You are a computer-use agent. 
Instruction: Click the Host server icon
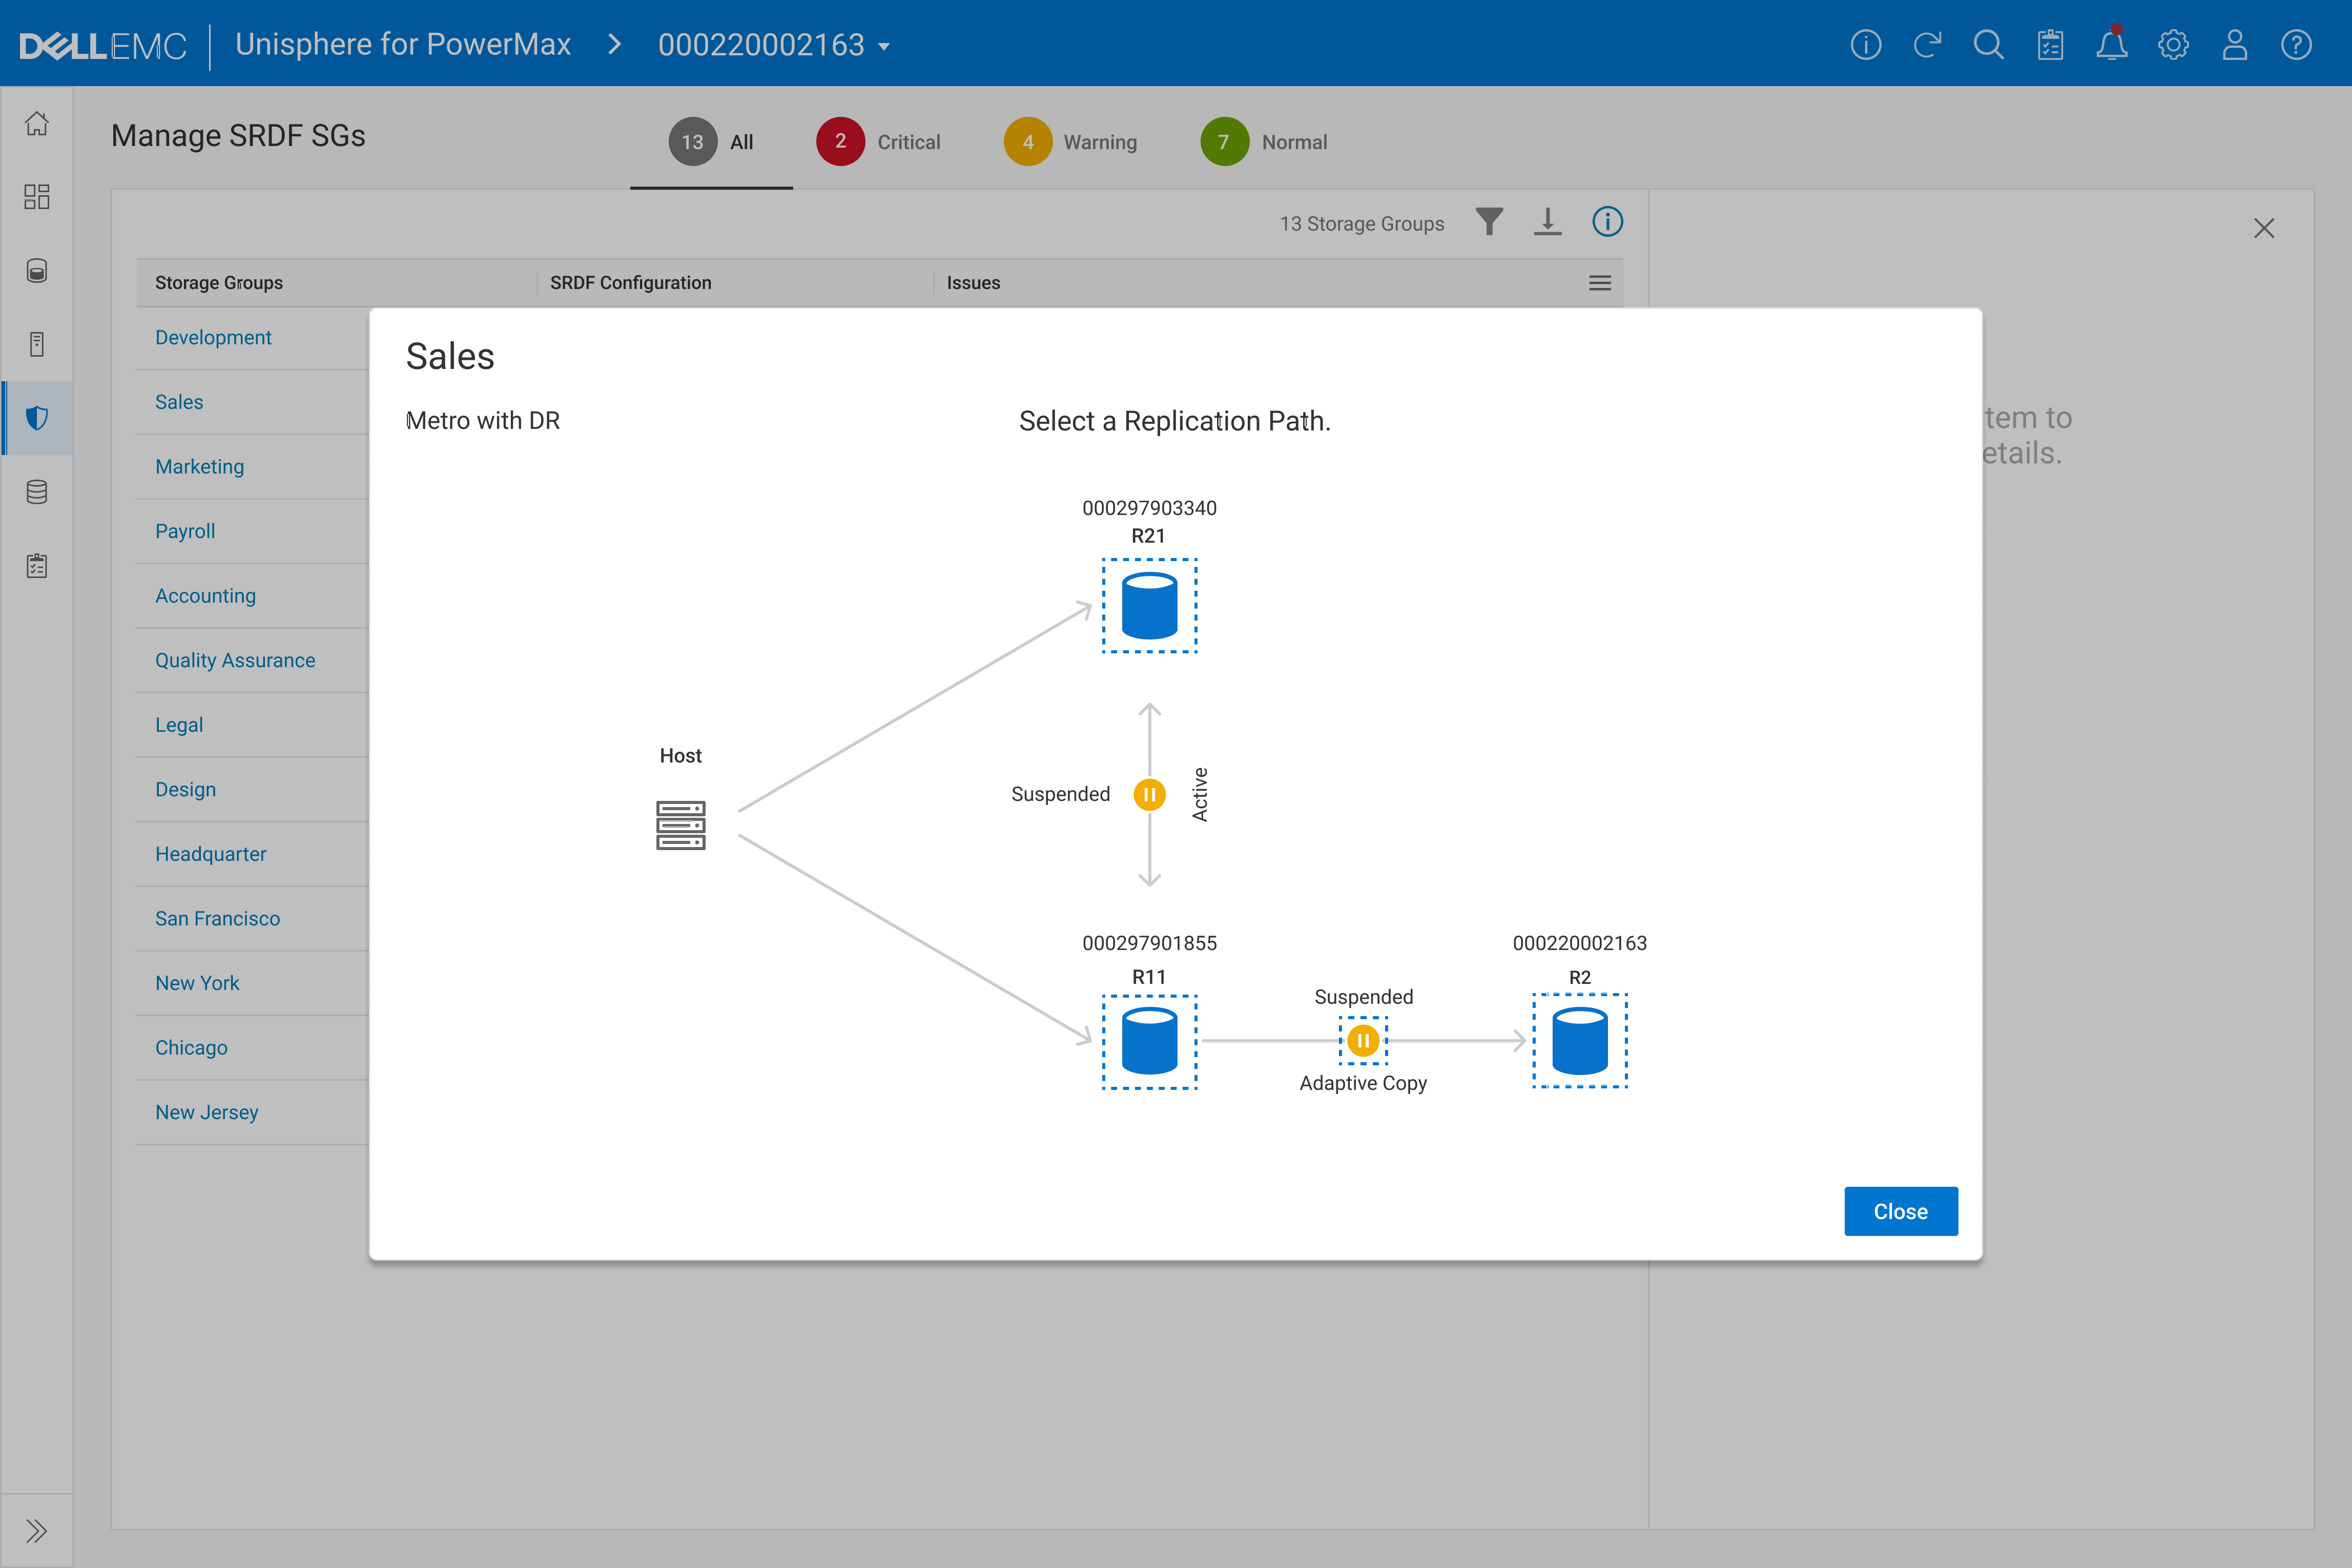tap(680, 825)
